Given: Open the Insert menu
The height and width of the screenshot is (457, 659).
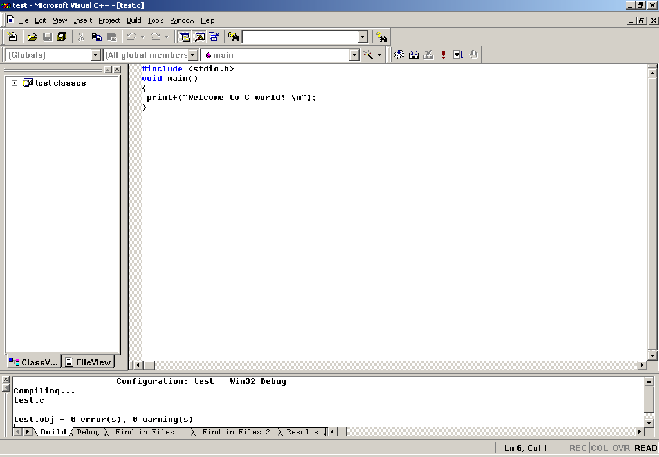Looking at the screenshot, I should [x=83, y=21].
